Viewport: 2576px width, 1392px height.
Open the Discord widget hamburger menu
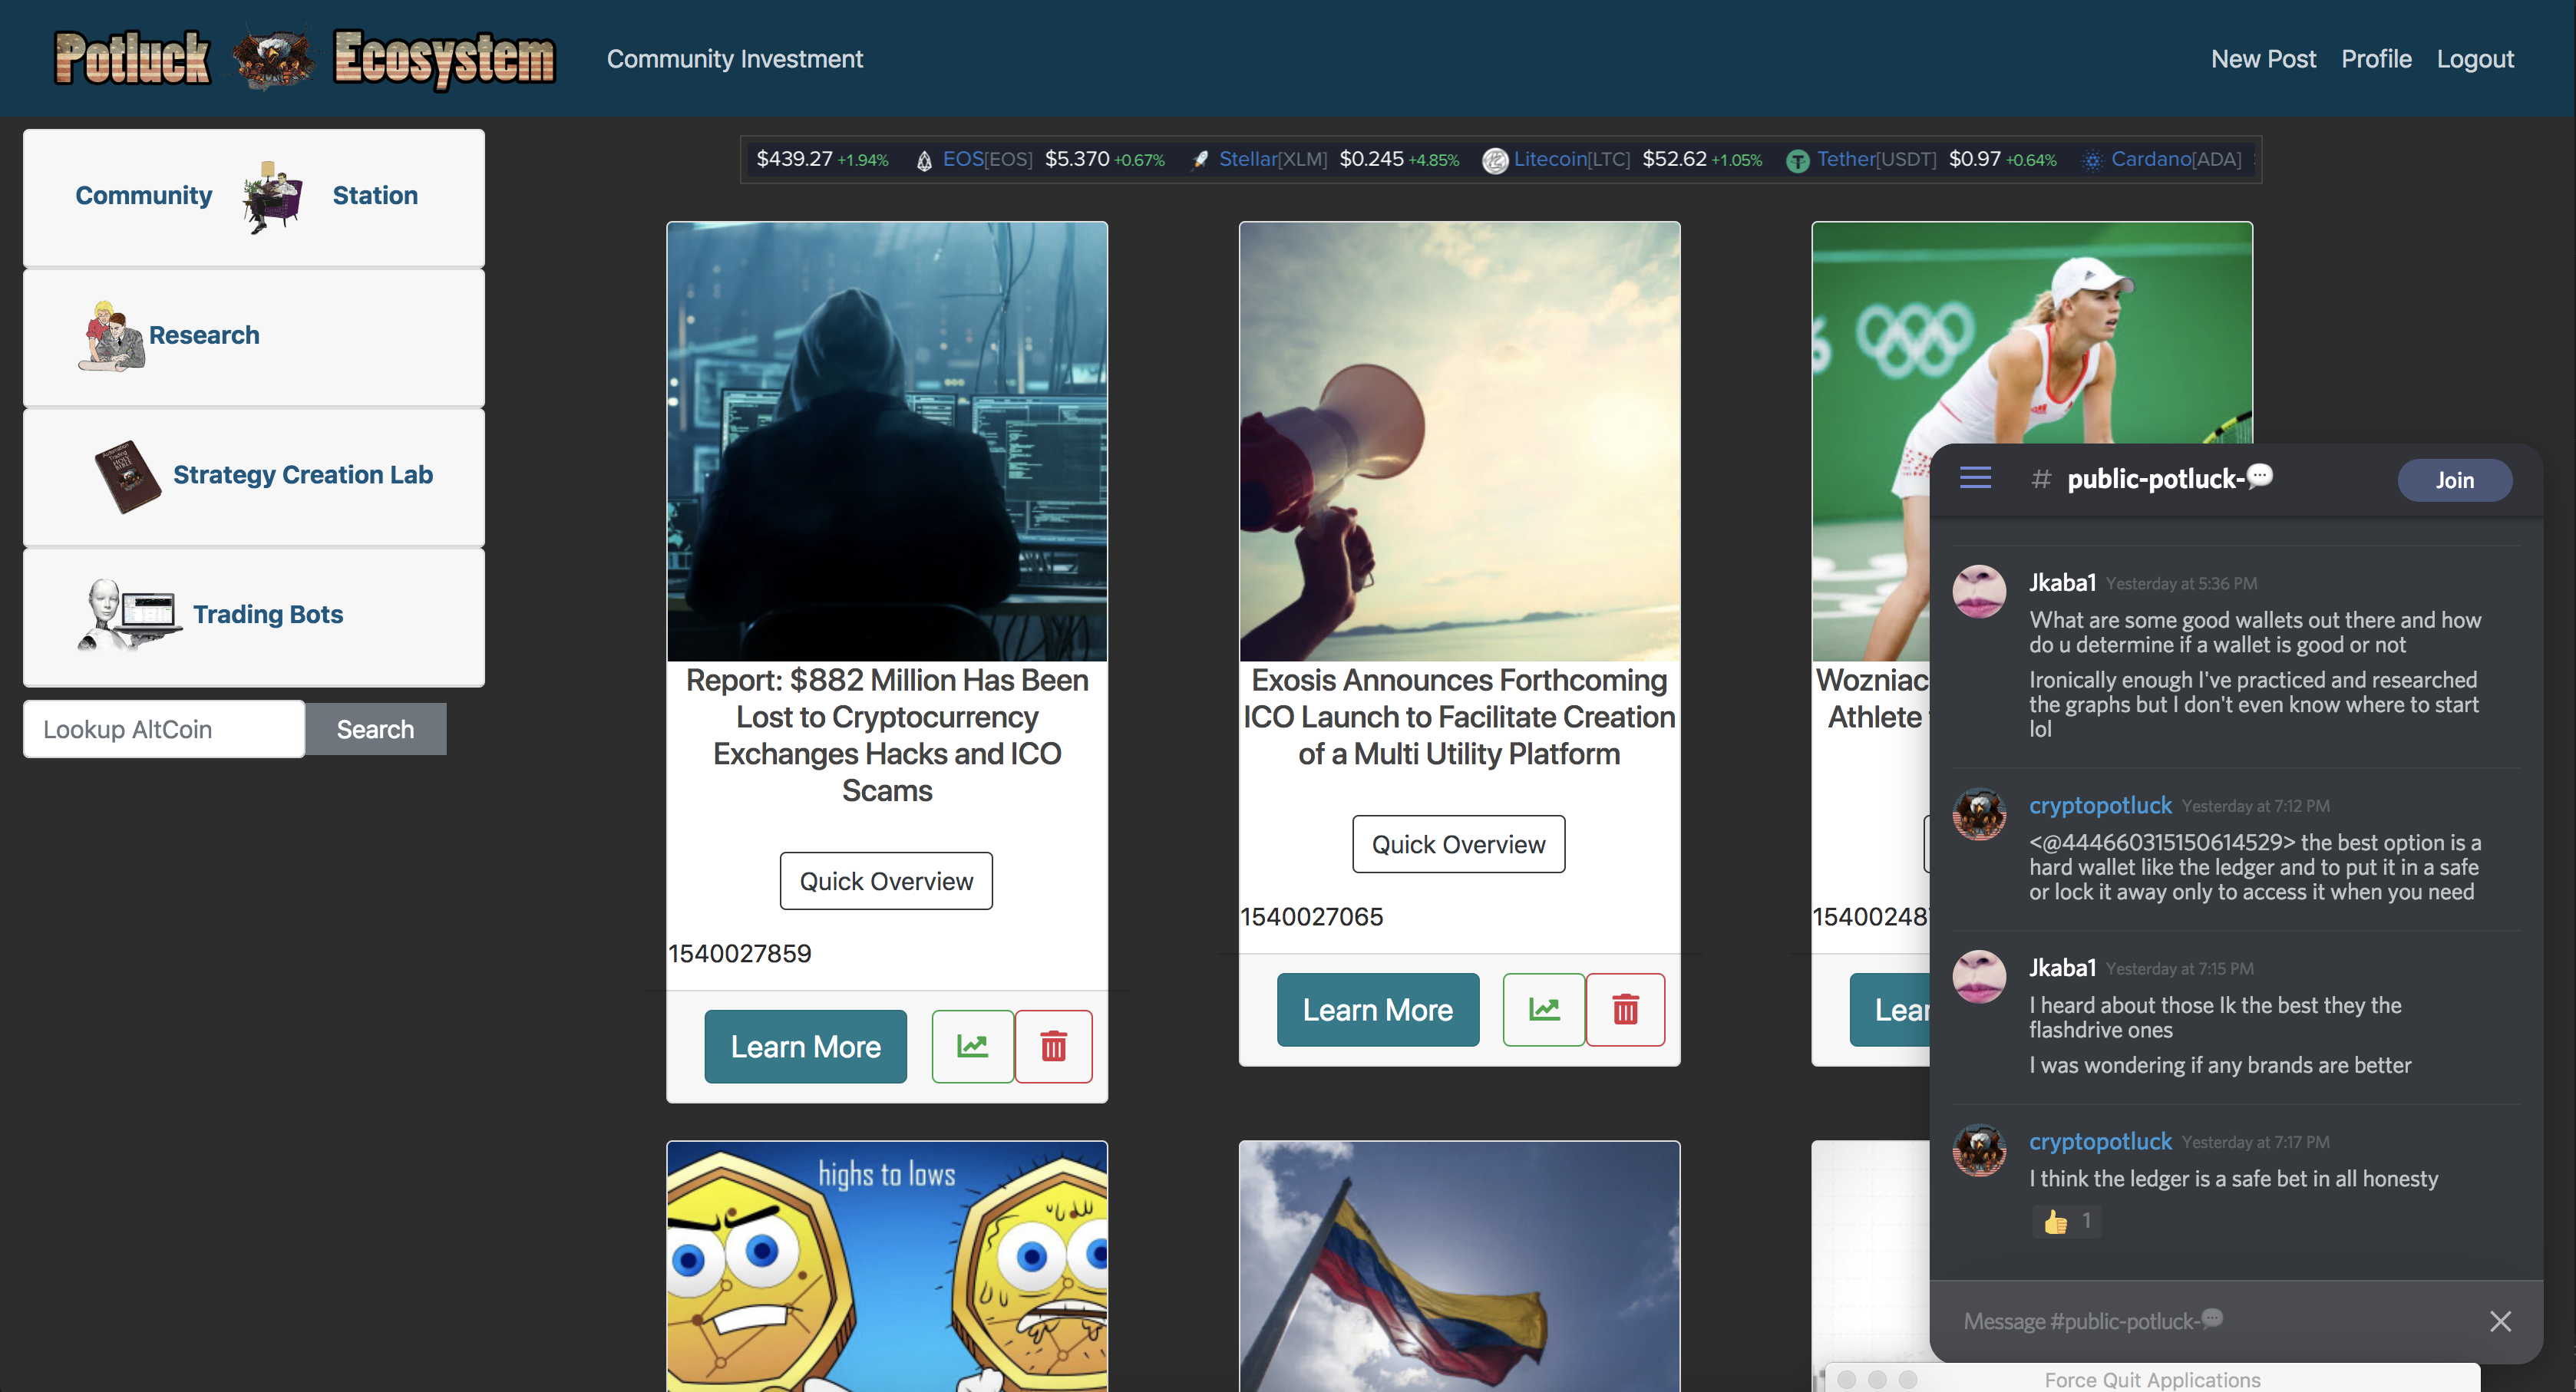click(x=1974, y=478)
